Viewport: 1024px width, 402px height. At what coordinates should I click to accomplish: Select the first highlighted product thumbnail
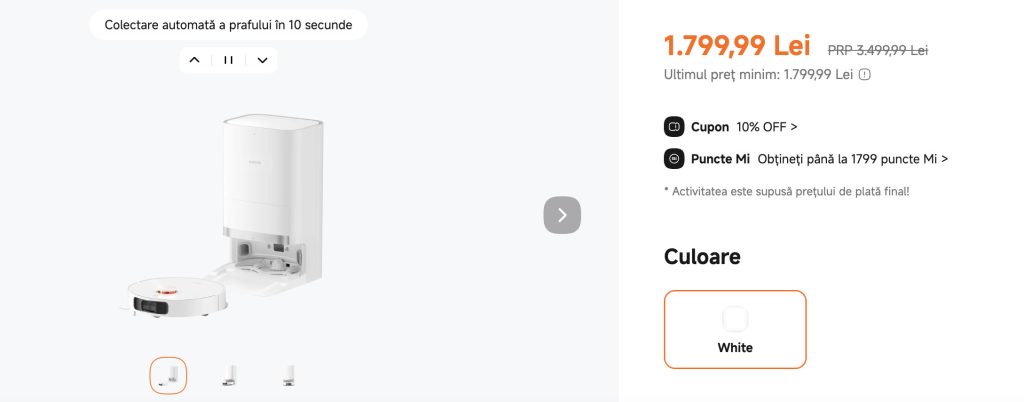point(168,375)
